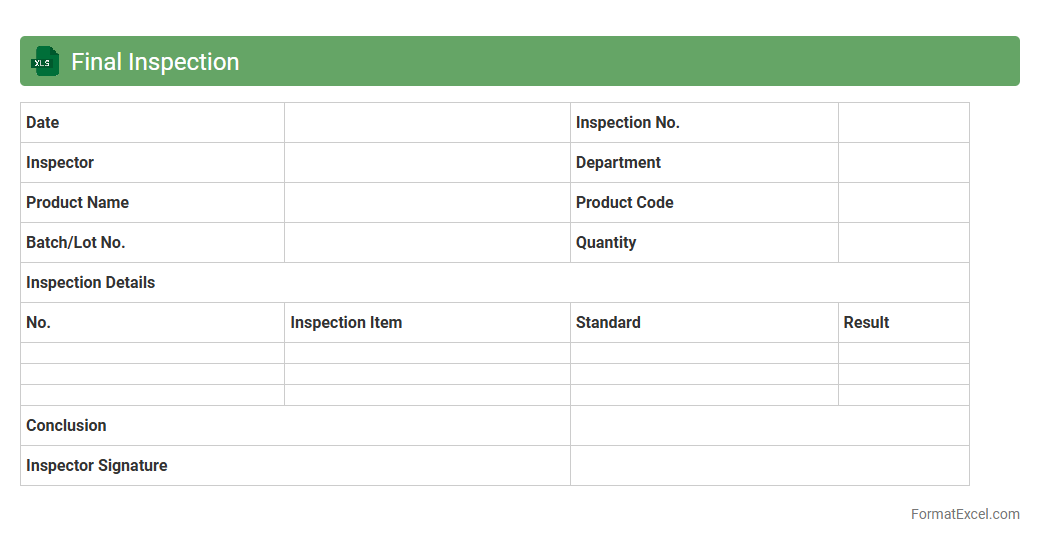Click the empty Product Name value cell
This screenshot has height=543, width=1040.
click(427, 203)
